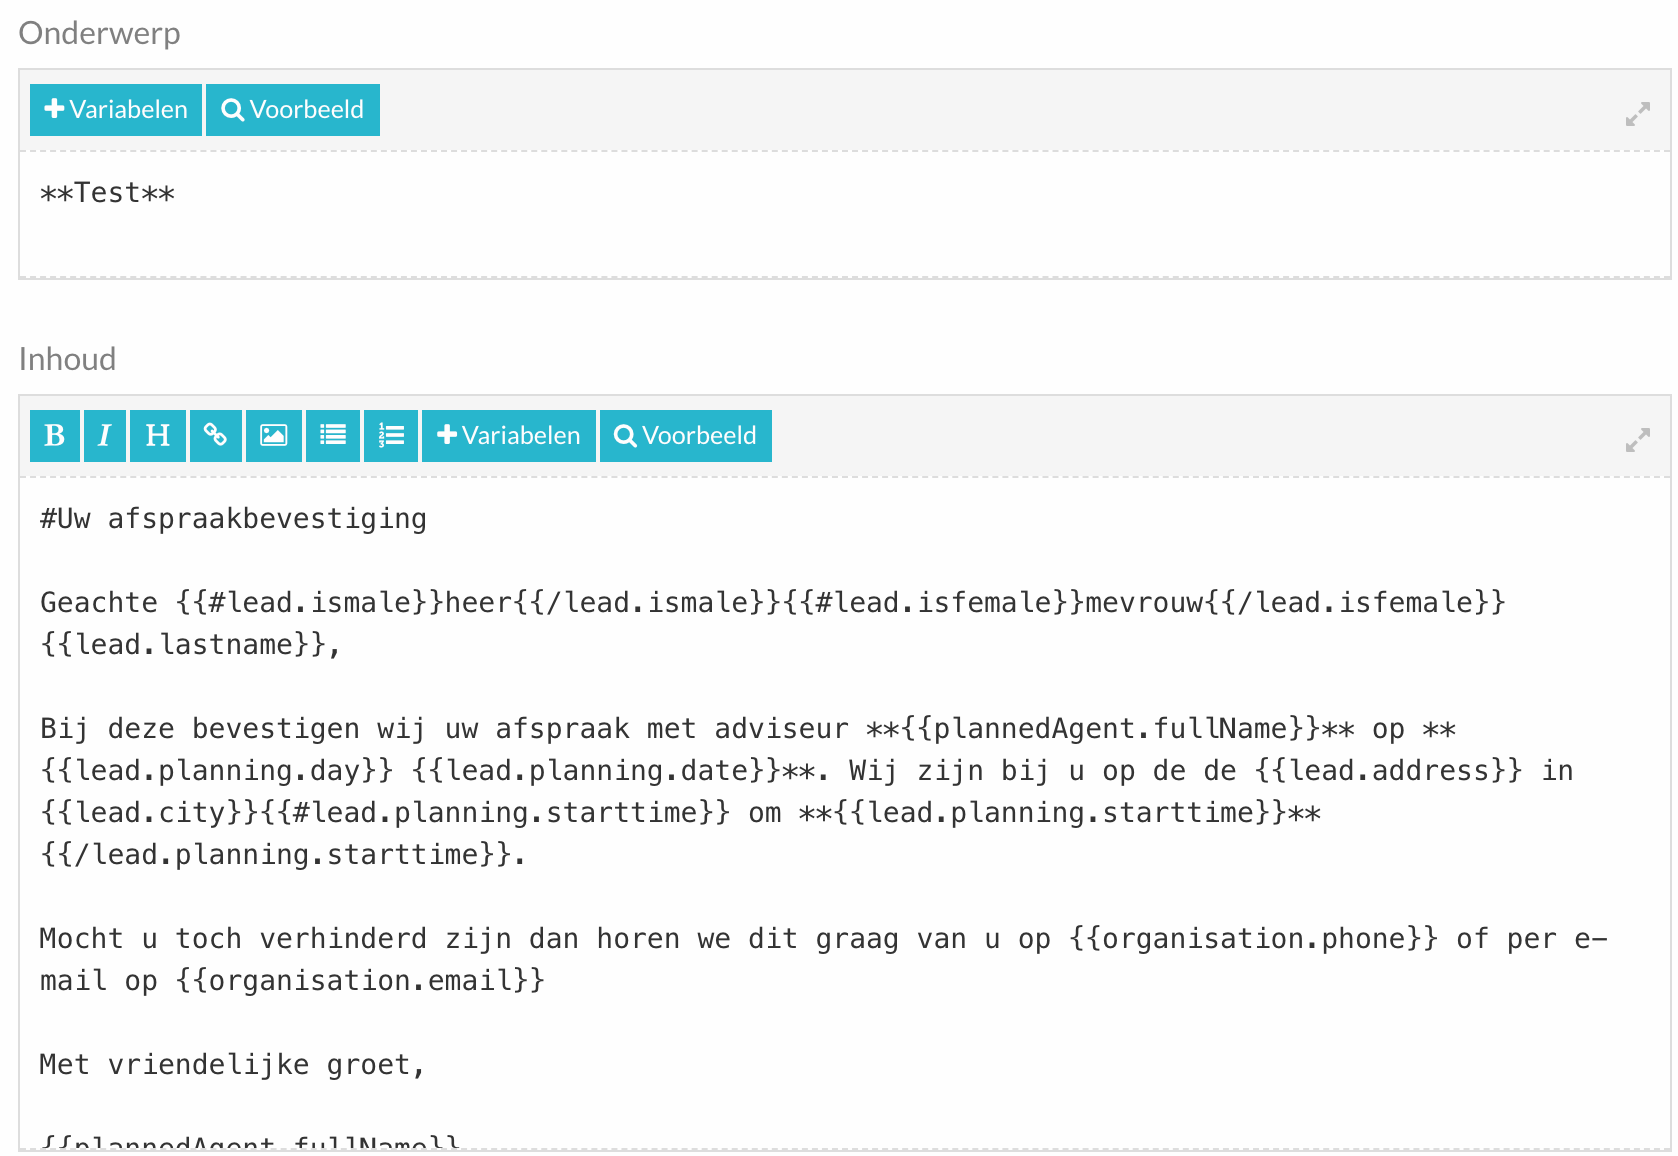The width and height of the screenshot is (1678, 1156).
Task: Click on '{{/lead.planning.starttime}}.' line
Action: tap(283, 855)
